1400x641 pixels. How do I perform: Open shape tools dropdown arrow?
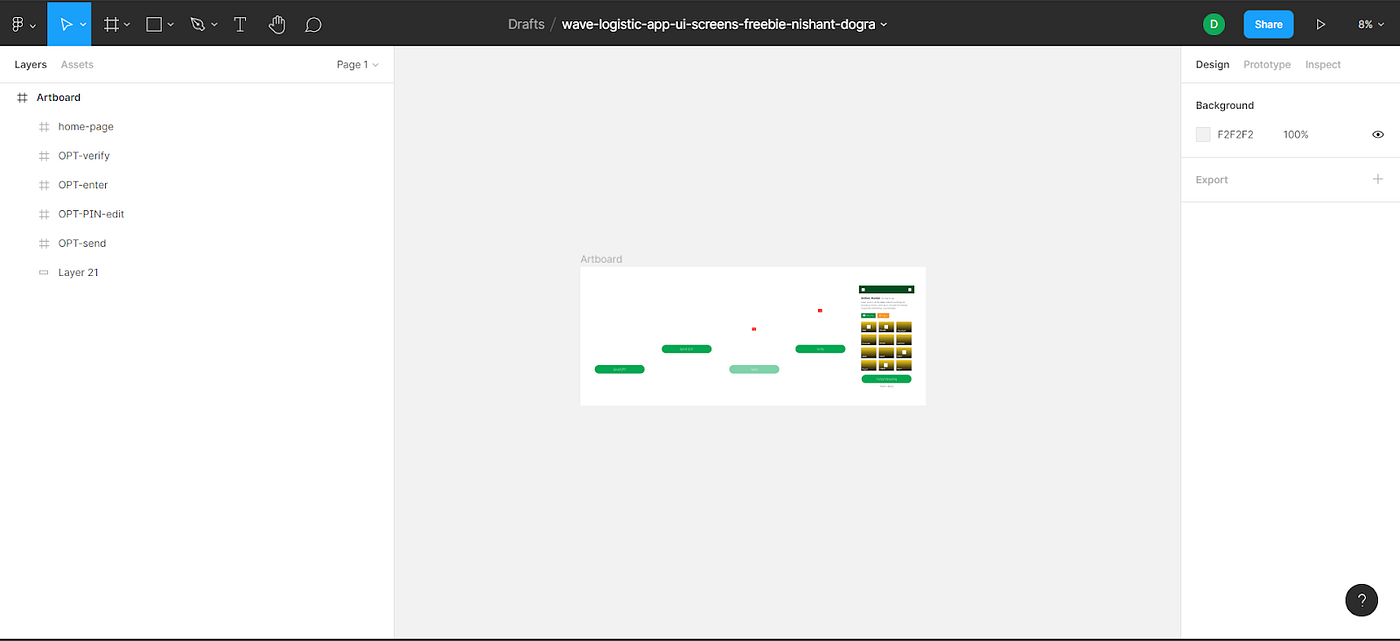(x=170, y=24)
